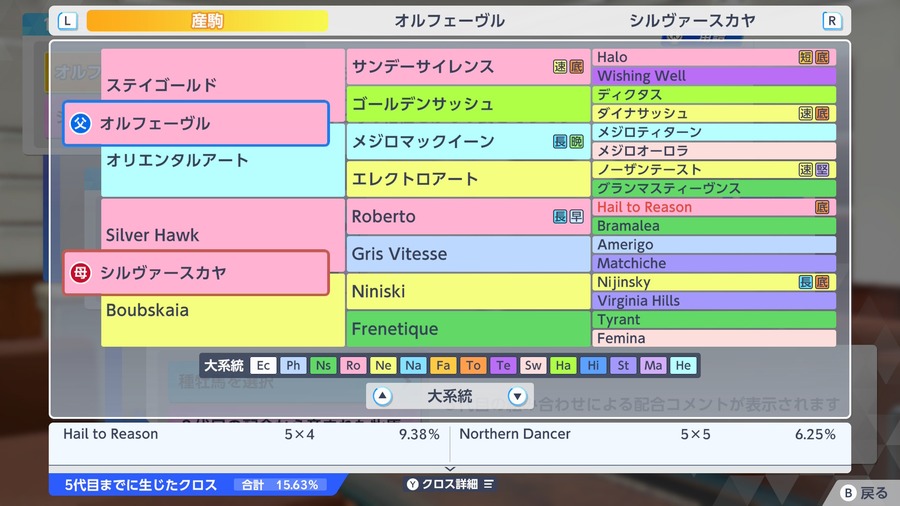Select メジロマックイーン ancestor cell

pos(468,141)
